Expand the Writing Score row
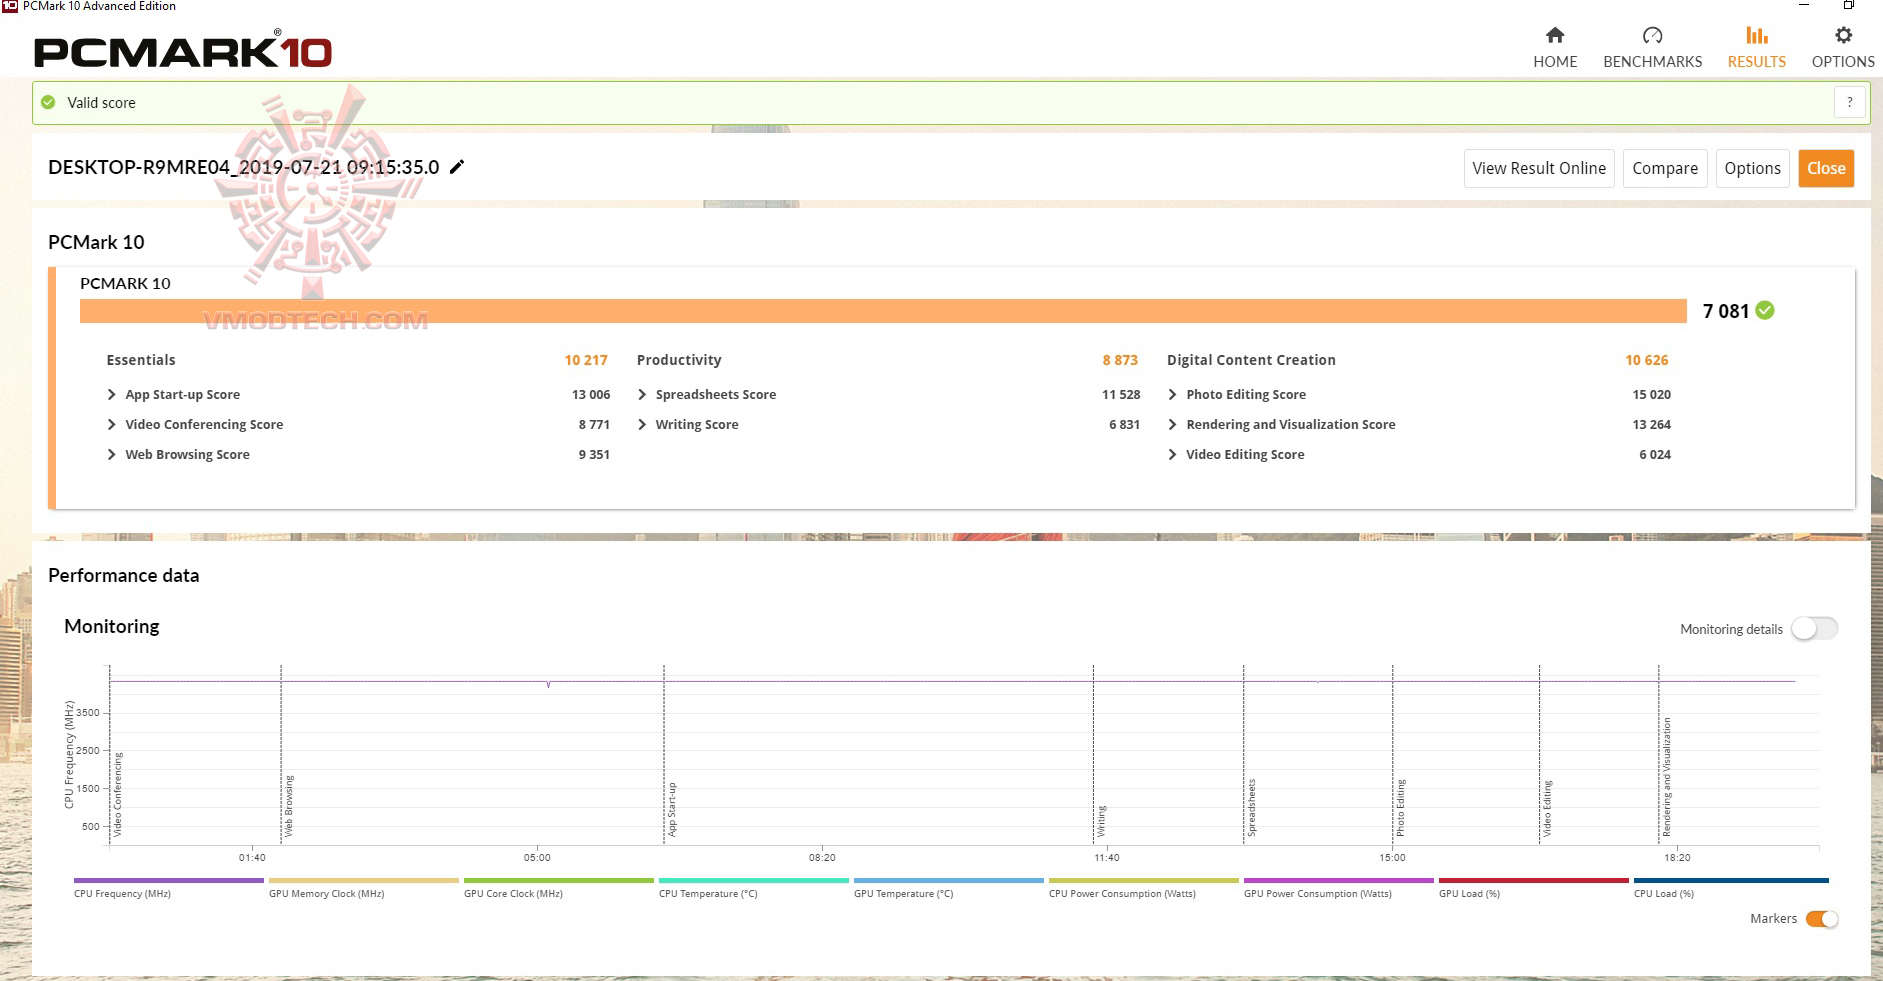 642,425
